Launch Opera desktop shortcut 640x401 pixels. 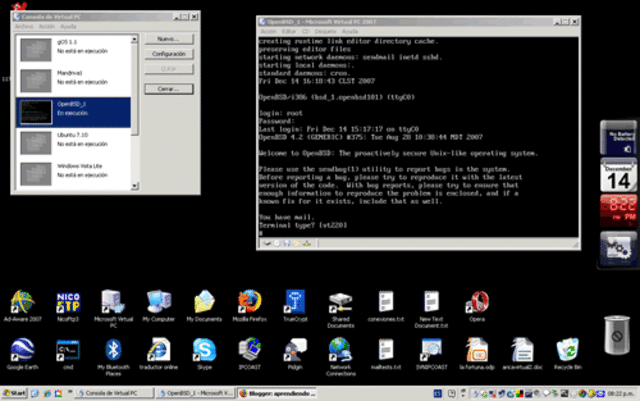(x=477, y=305)
